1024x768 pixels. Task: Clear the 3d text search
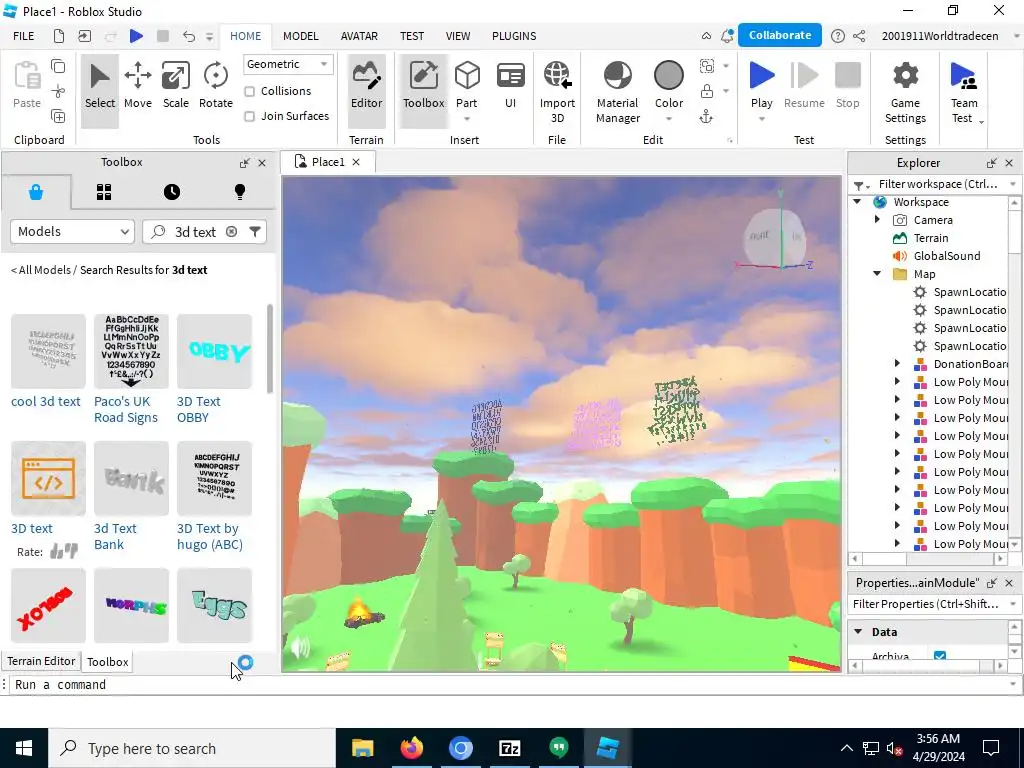click(231, 232)
